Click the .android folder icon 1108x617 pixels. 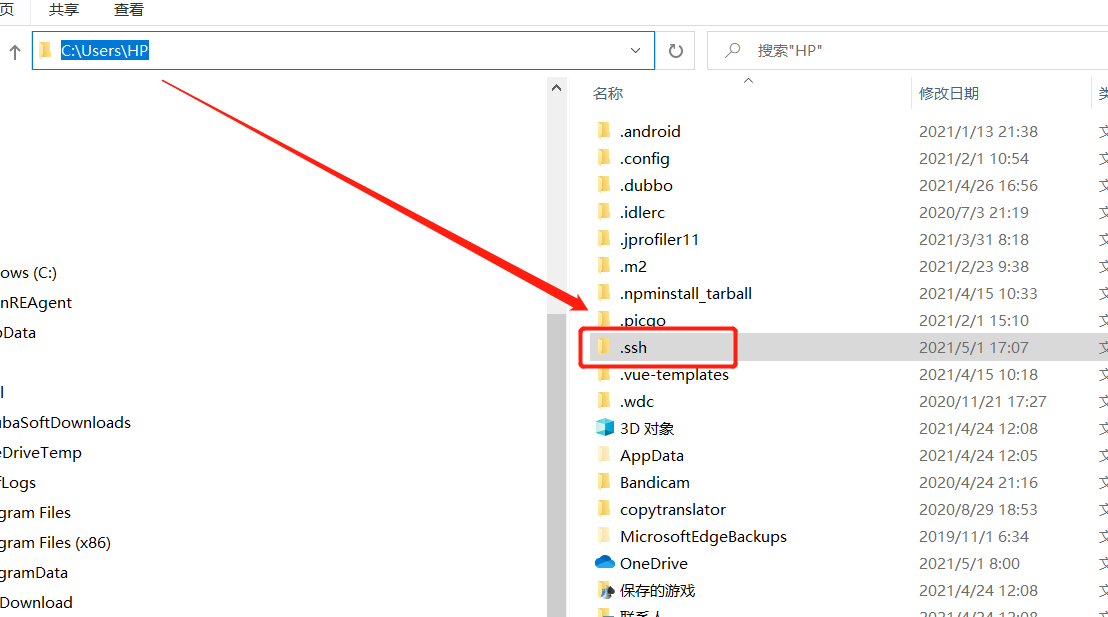[x=604, y=131]
